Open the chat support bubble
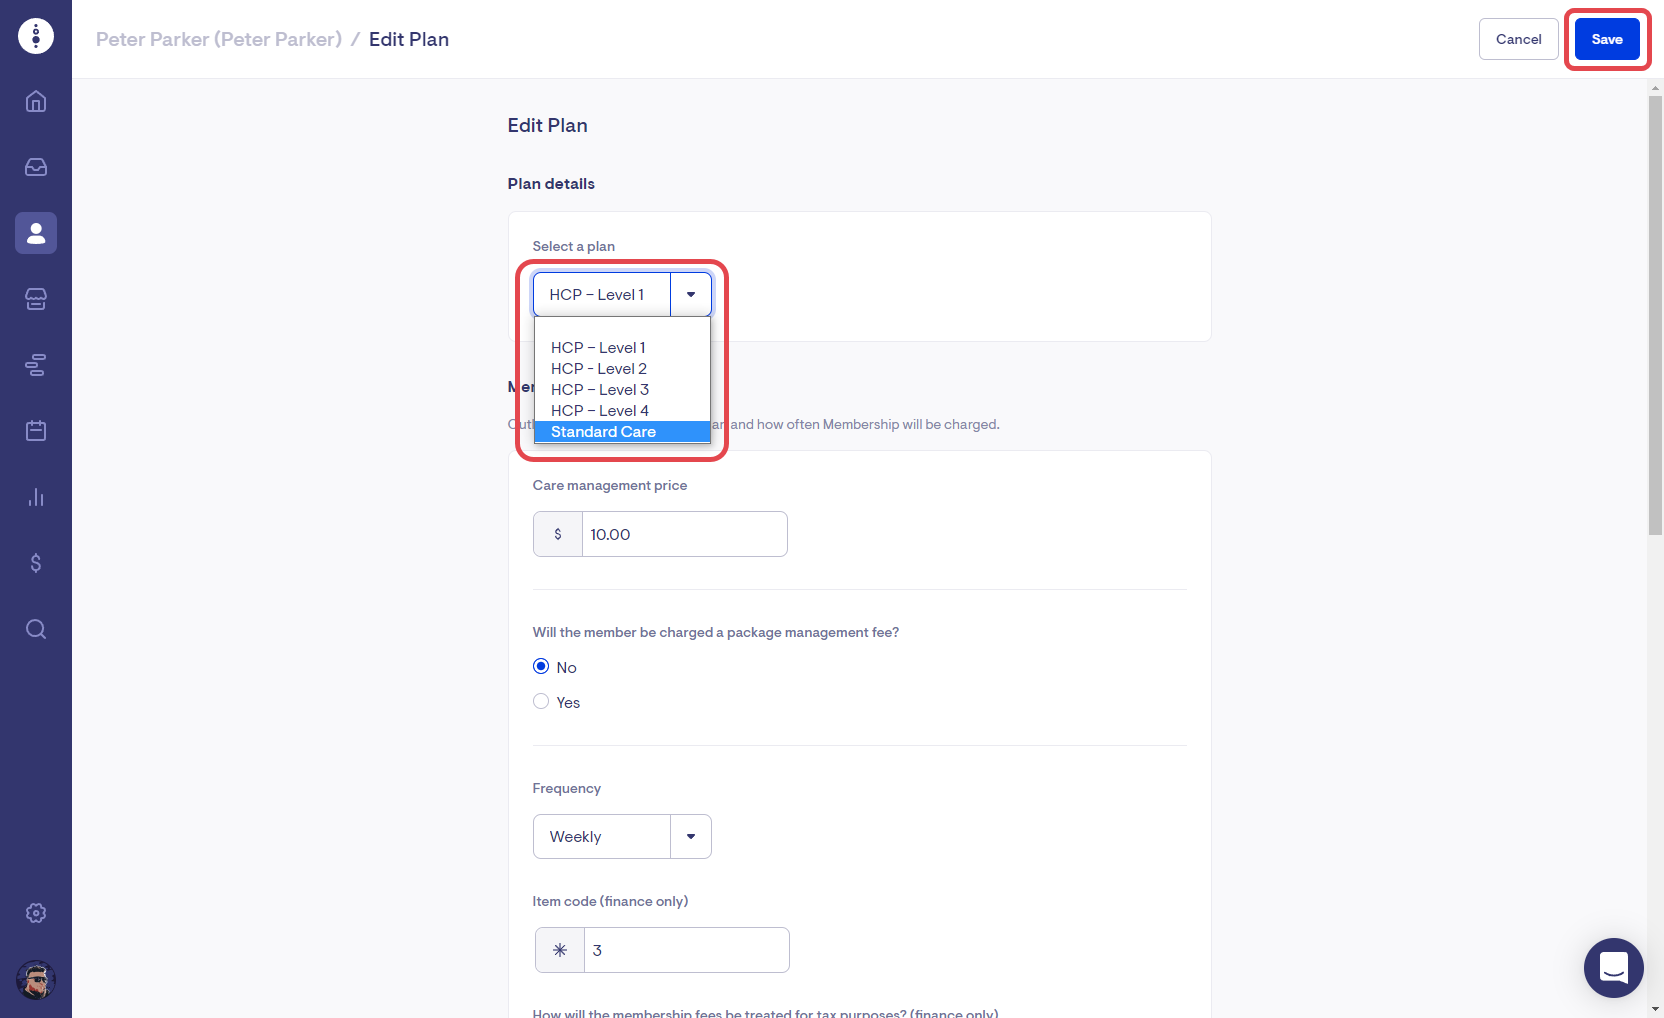The height and width of the screenshot is (1018, 1664). click(1613, 967)
